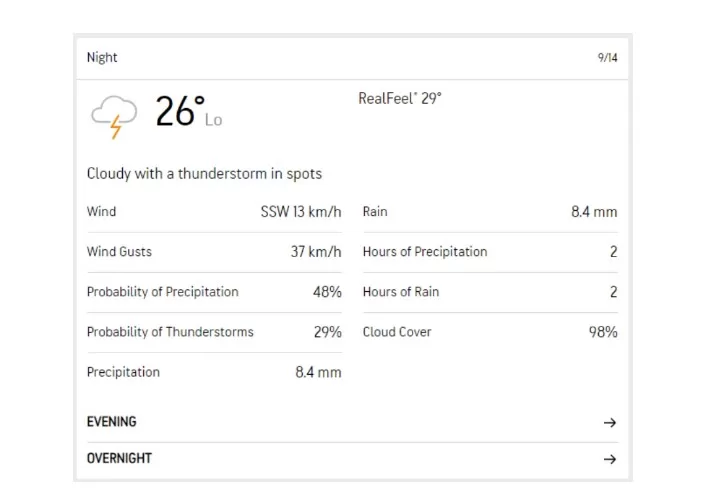Select the Wind Gusts row
The width and height of the screenshot is (706, 497).
click(x=119, y=252)
